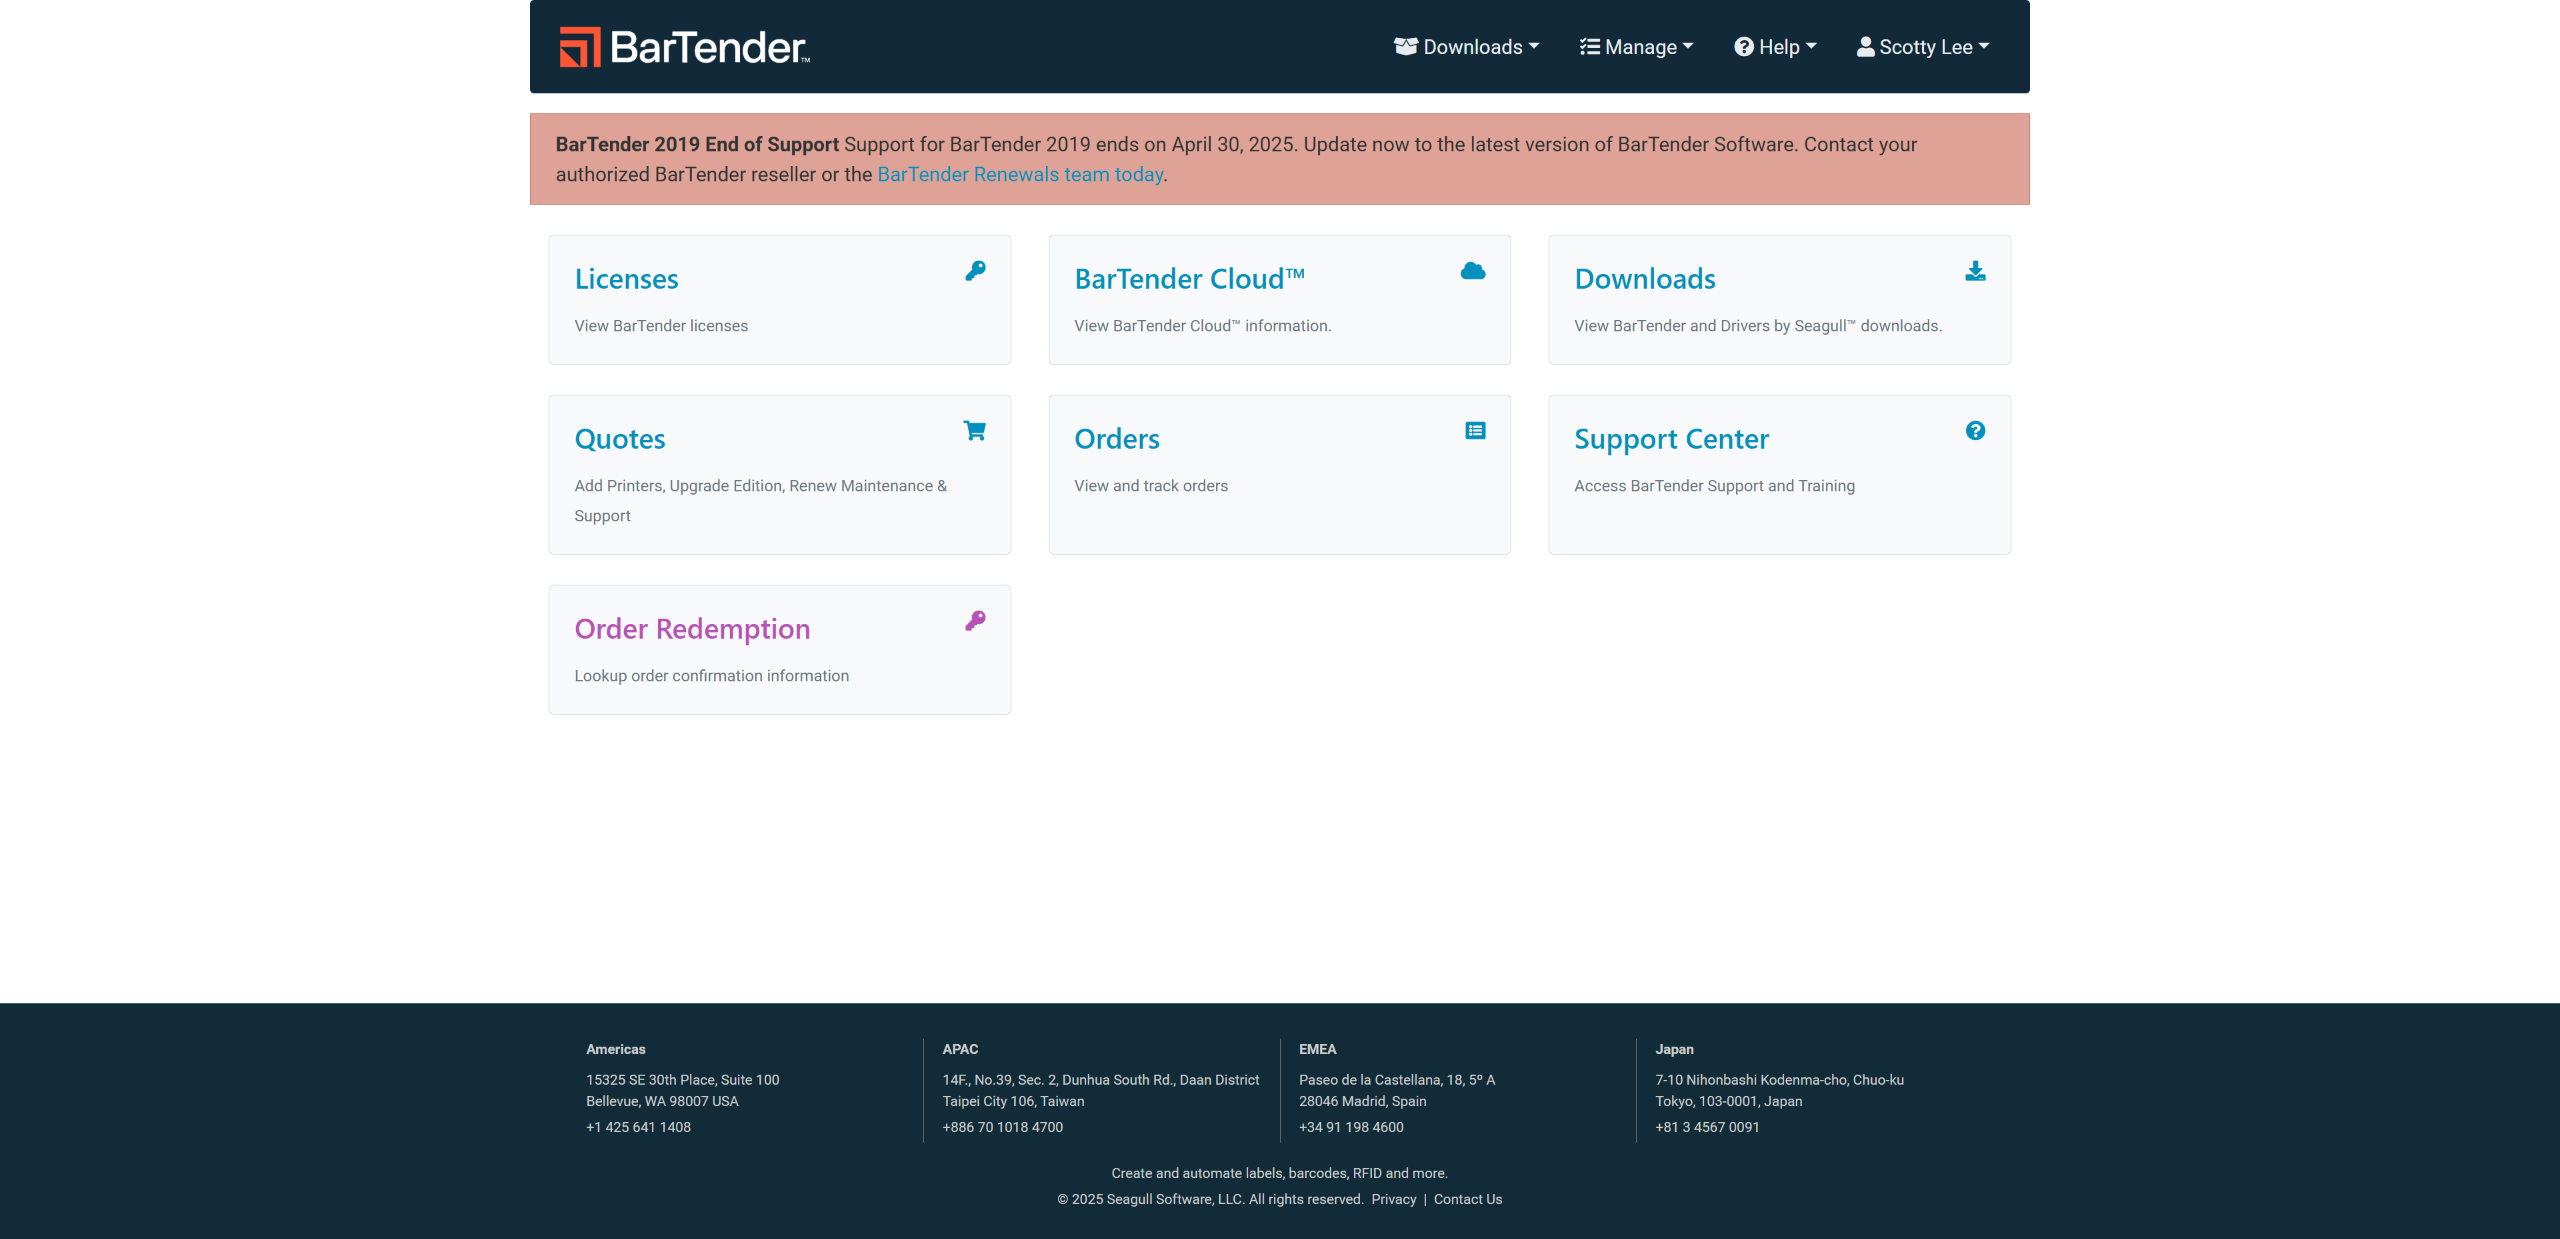This screenshot has height=1239, width=2560.
Task: Expand the Downloads dropdown in navbar
Action: (1466, 47)
